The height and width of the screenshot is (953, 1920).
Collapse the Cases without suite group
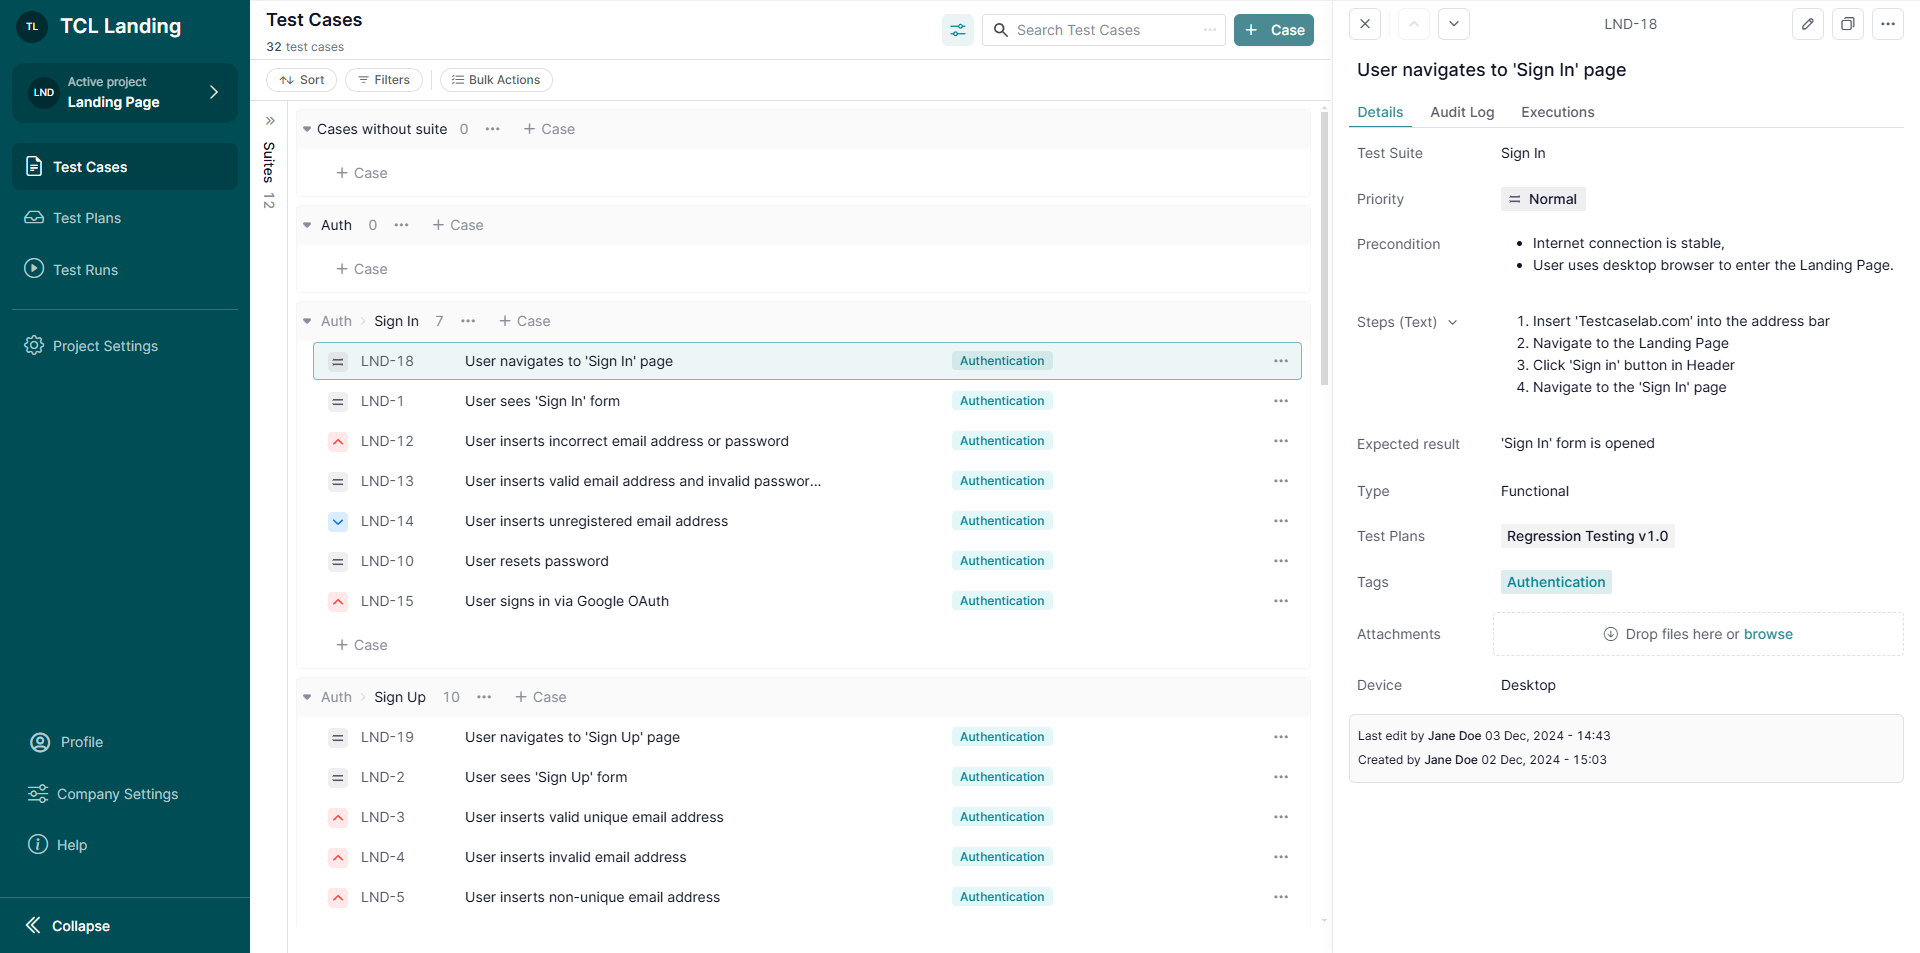[307, 129]
